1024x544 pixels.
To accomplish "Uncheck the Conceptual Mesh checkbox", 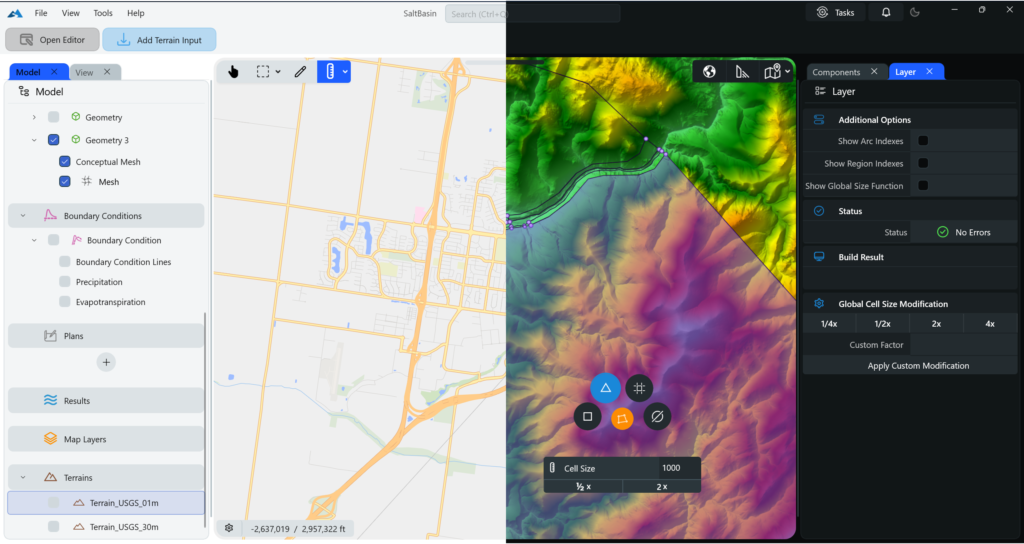I will click(65, 162).
